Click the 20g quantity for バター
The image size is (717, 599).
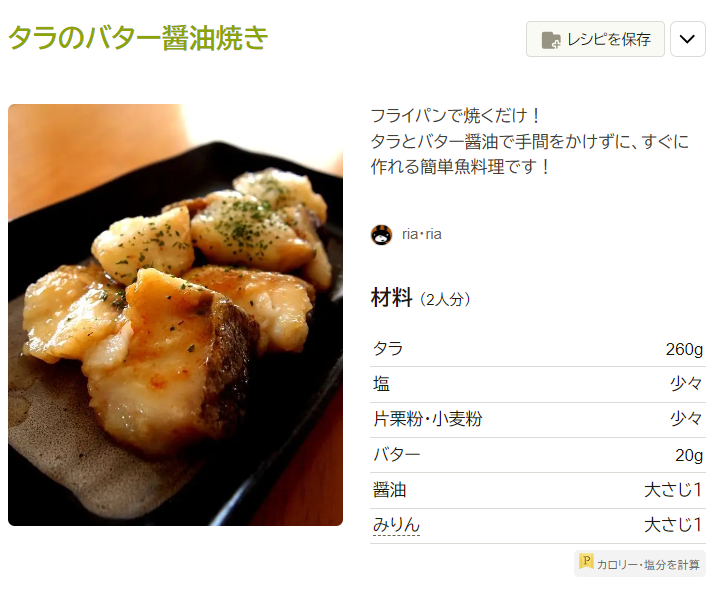click(689, 455)
